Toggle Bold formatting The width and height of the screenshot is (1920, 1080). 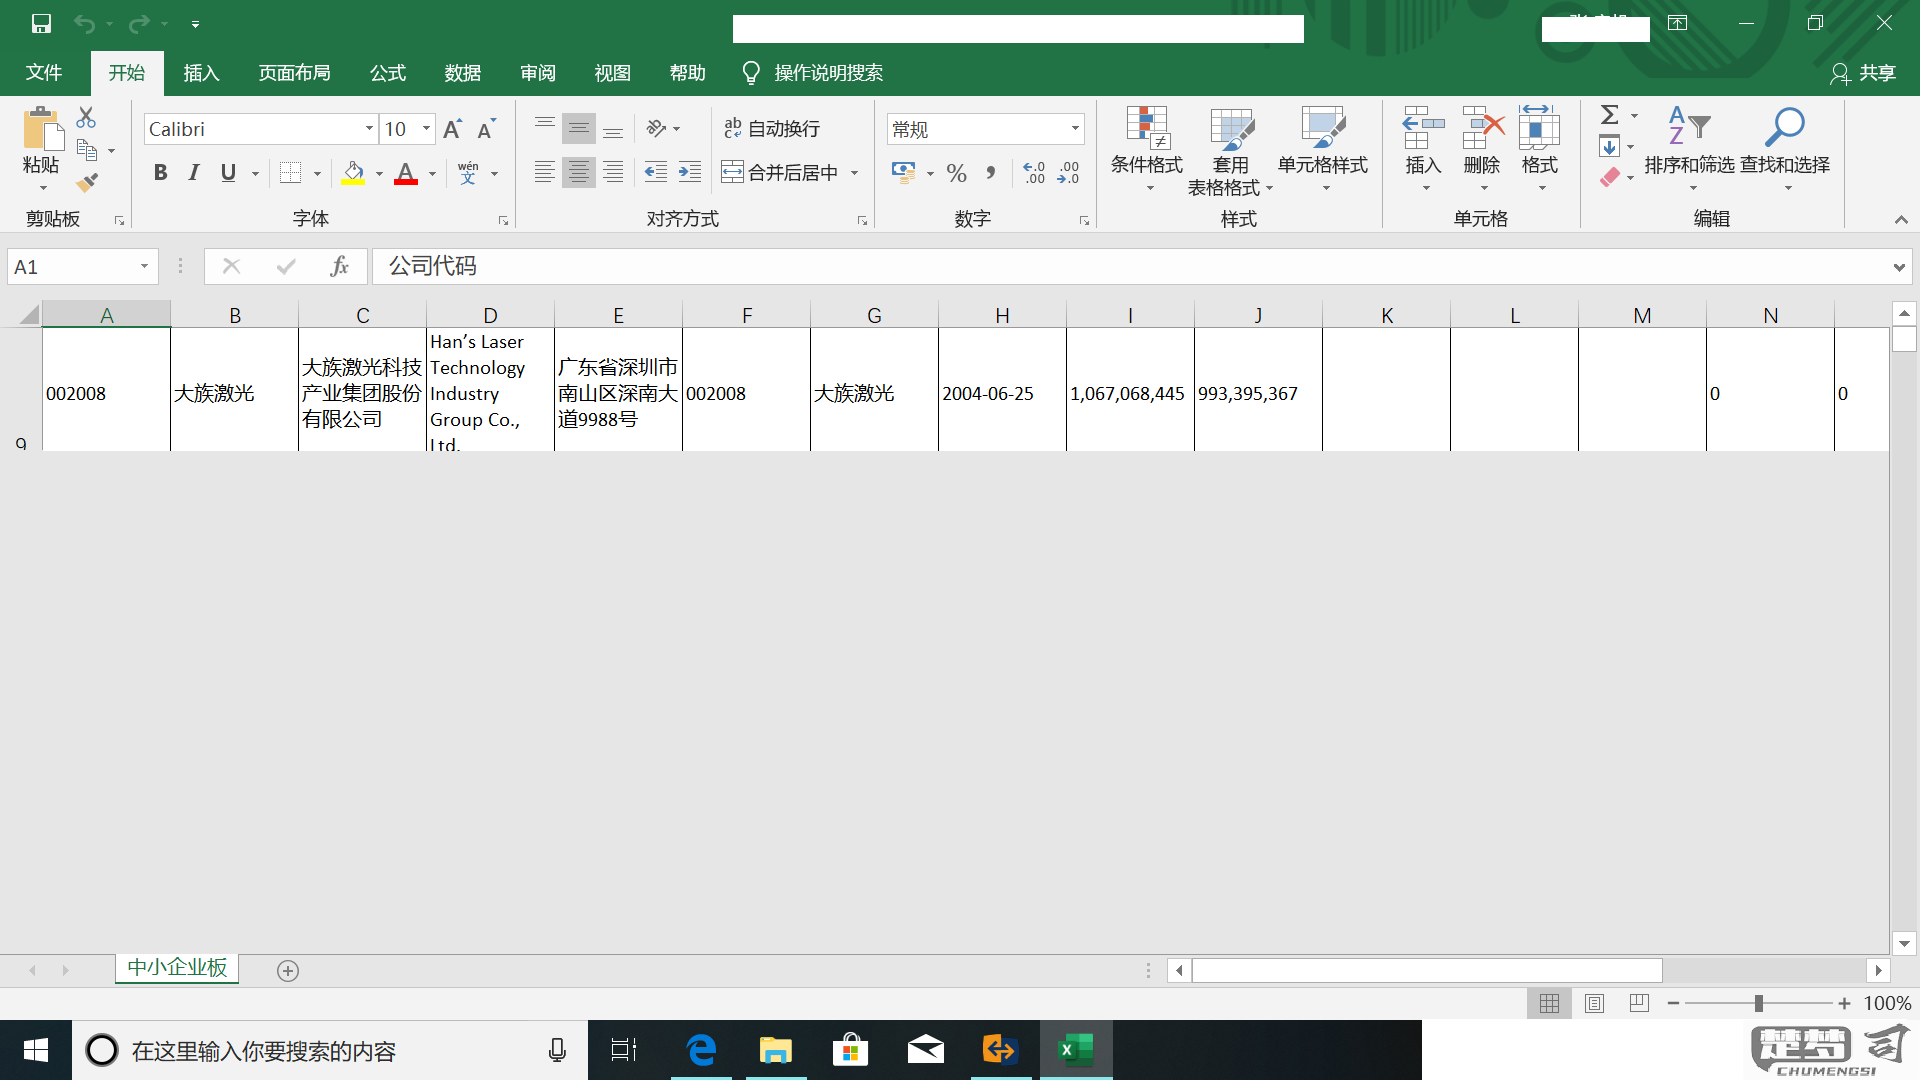click(160, 173)
